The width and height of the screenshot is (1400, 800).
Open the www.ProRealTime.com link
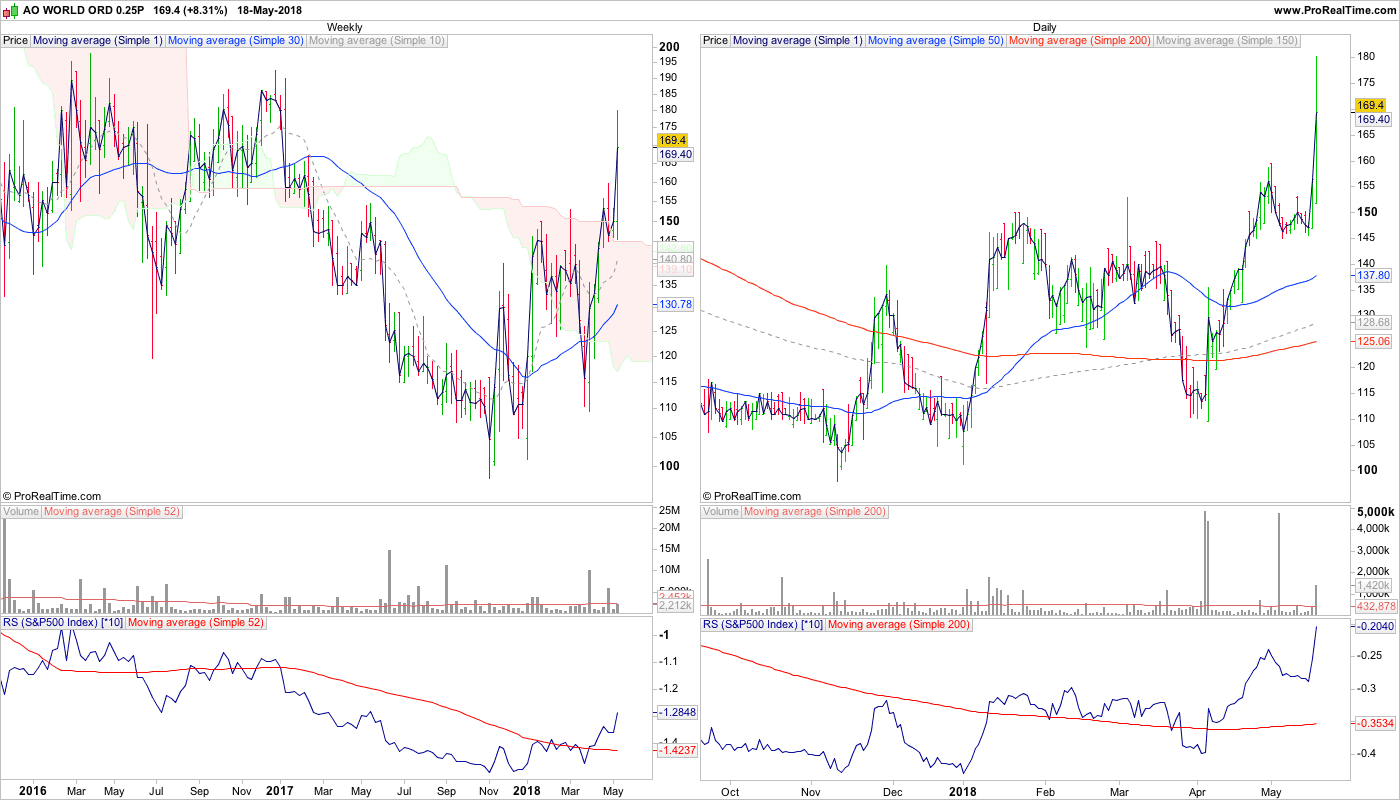[1334, 10]
